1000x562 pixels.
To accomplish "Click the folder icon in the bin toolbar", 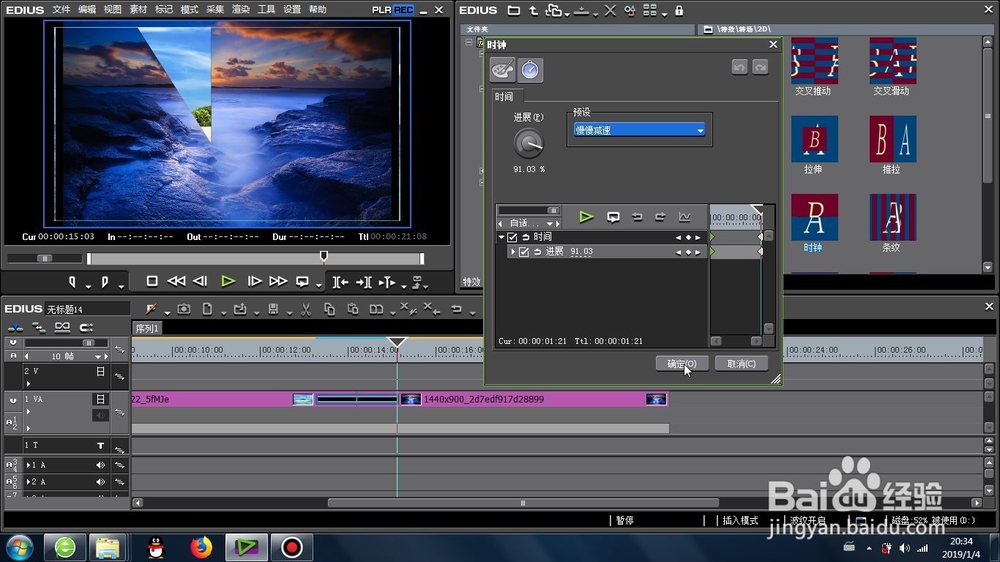I will point(513,10).
